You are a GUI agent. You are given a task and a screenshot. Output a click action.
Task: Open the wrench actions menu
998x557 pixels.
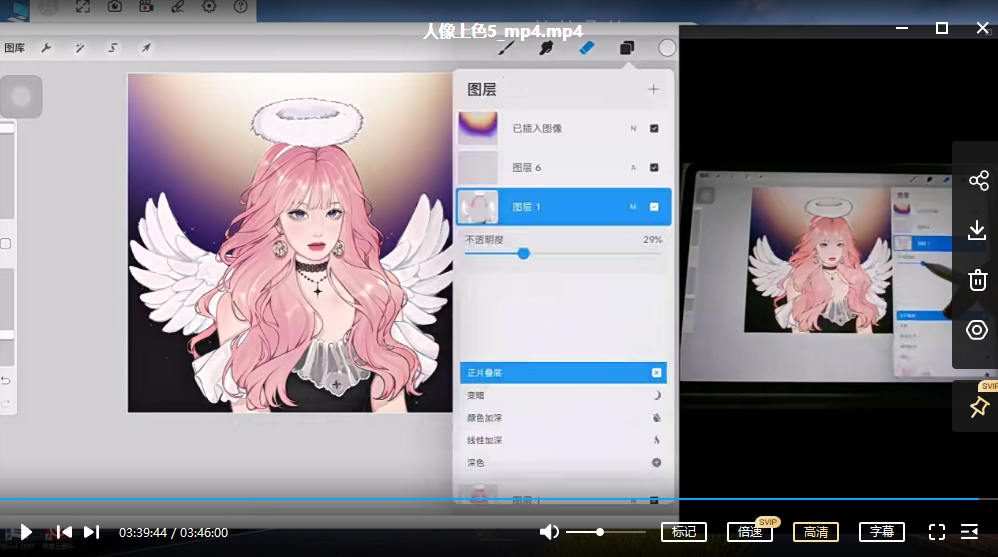pyautogui.click(x=46, y=48)
